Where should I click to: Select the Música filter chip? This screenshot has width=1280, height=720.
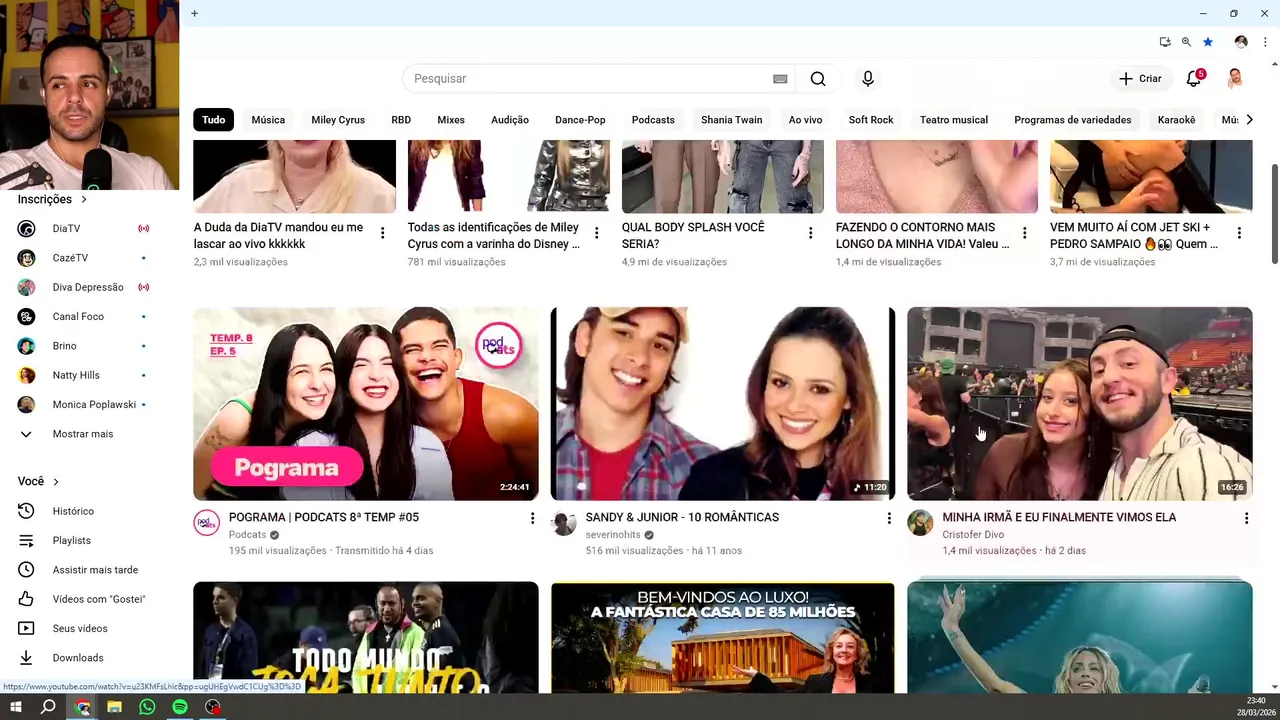(x=268, y=120)
